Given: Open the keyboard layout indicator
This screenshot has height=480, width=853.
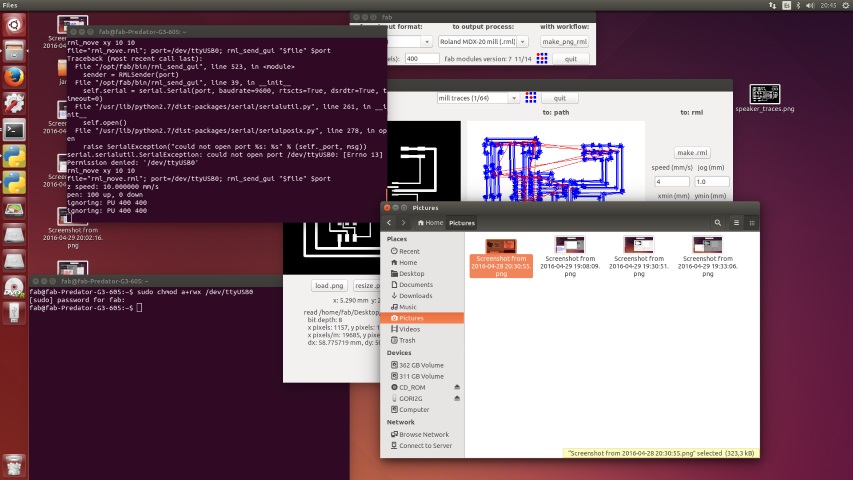Looking at the screenshot, I should pos(786,5).
